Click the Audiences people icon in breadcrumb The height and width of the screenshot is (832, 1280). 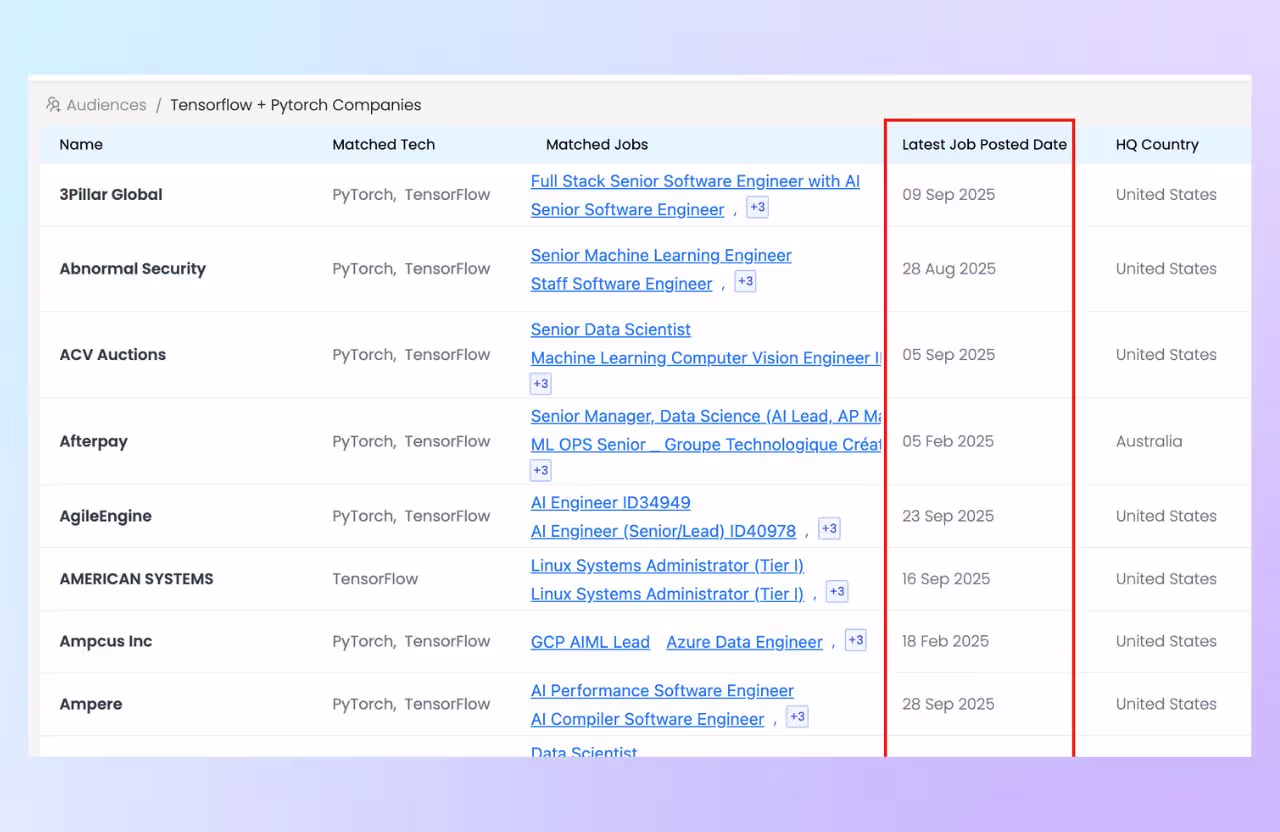click(x=53, y=105)
